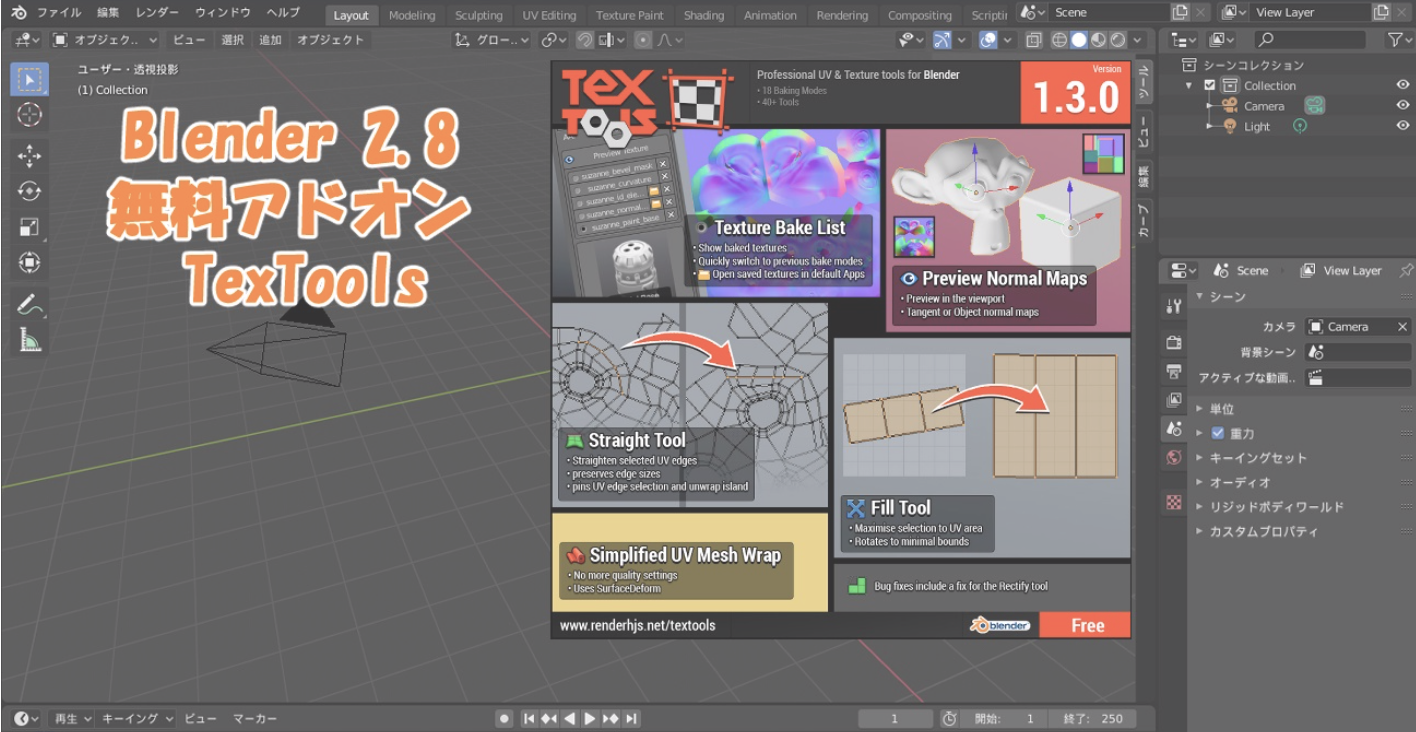Open the outliner filter dropdown
This screenshot has height=732, width=1416.
[x=1397, y=40]
